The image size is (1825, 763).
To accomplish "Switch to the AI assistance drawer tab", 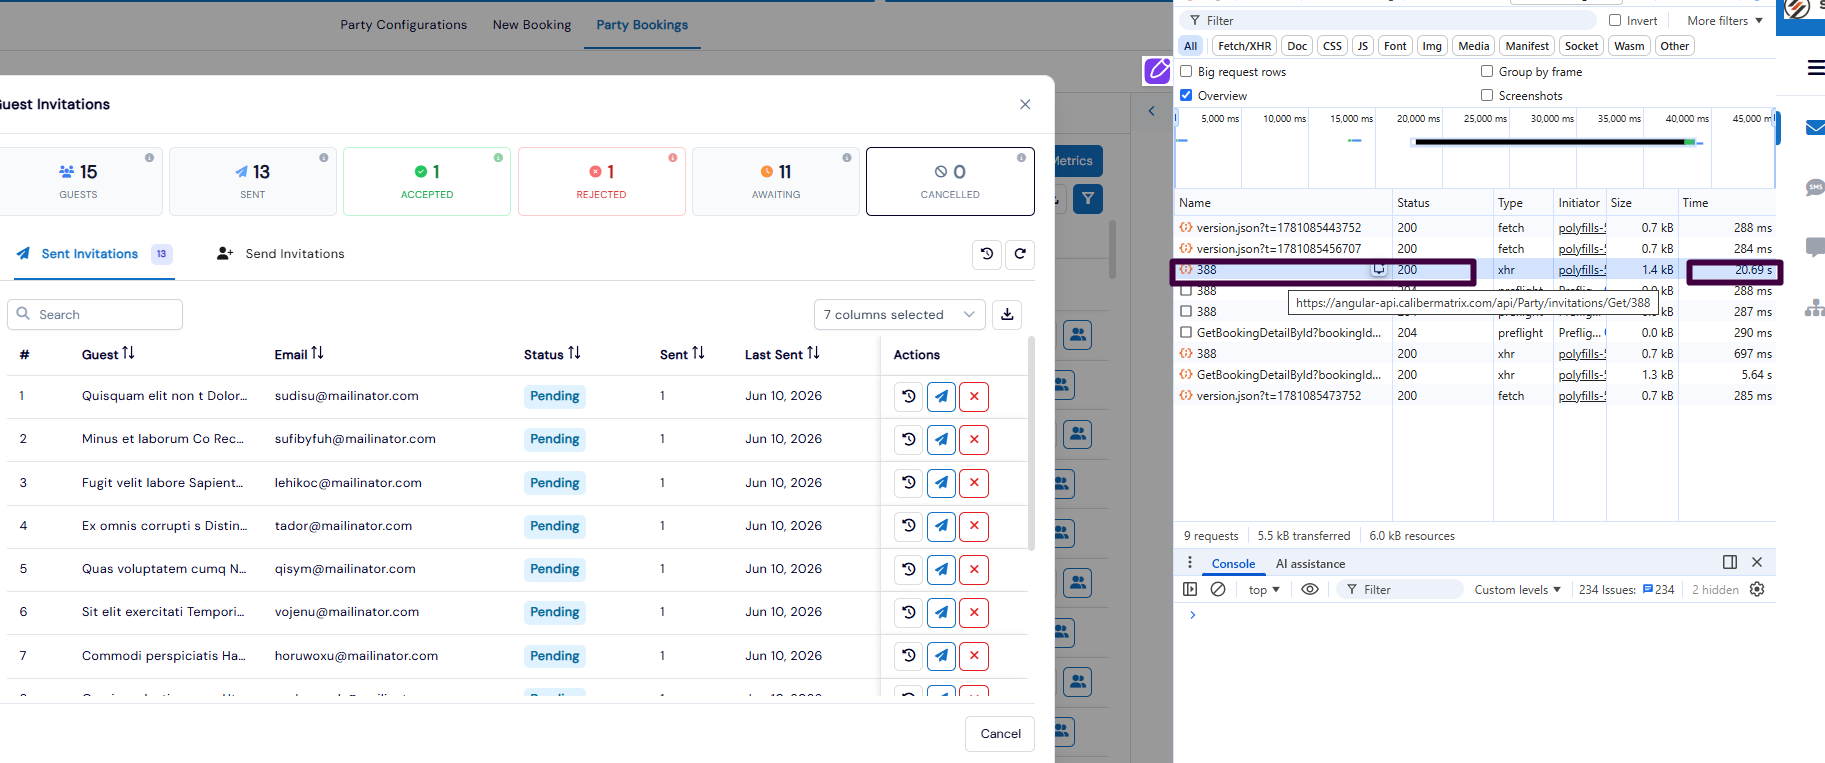I will coord(1310,564).
